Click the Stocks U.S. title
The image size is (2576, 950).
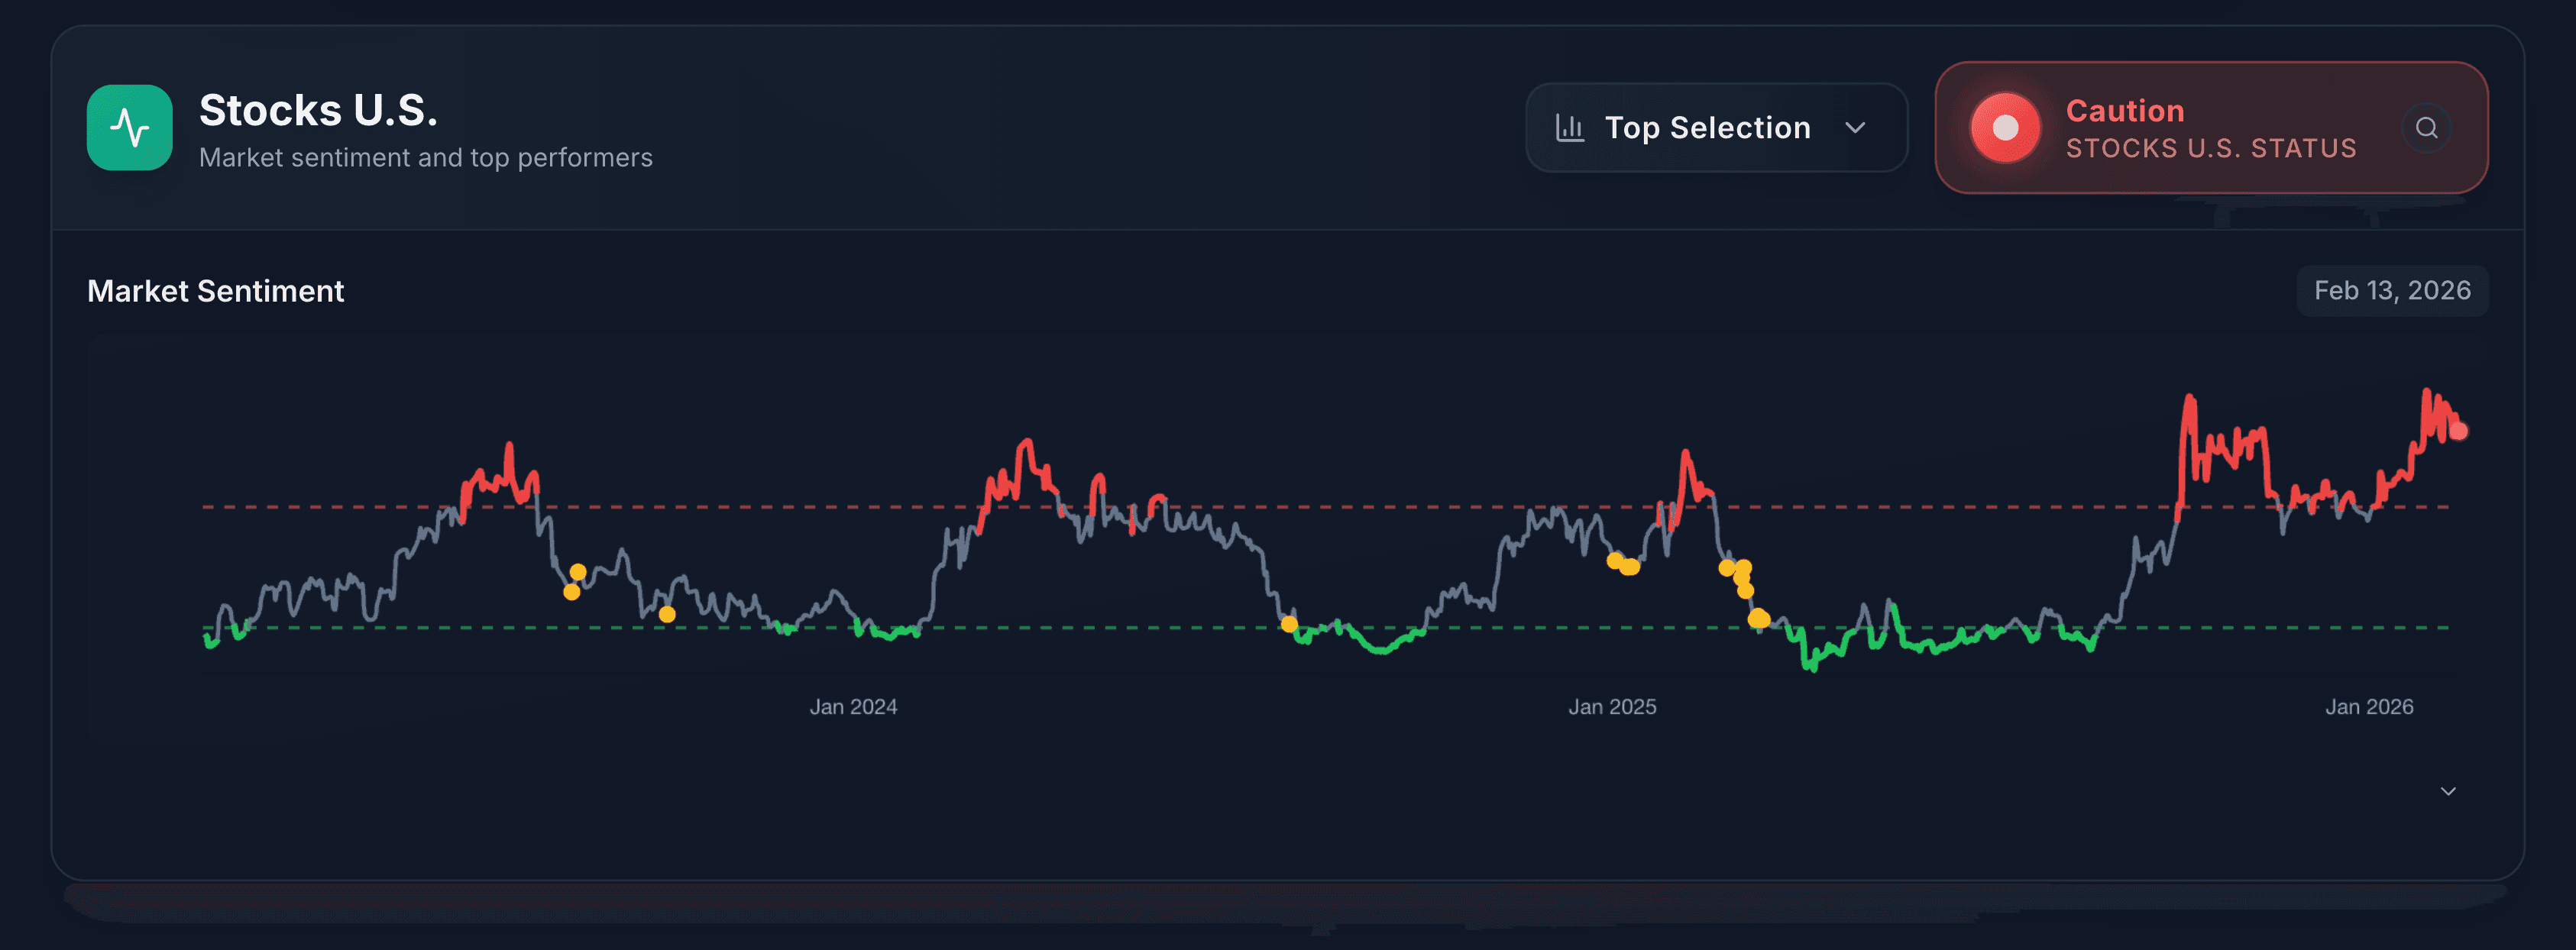click(x=318, y=110)
